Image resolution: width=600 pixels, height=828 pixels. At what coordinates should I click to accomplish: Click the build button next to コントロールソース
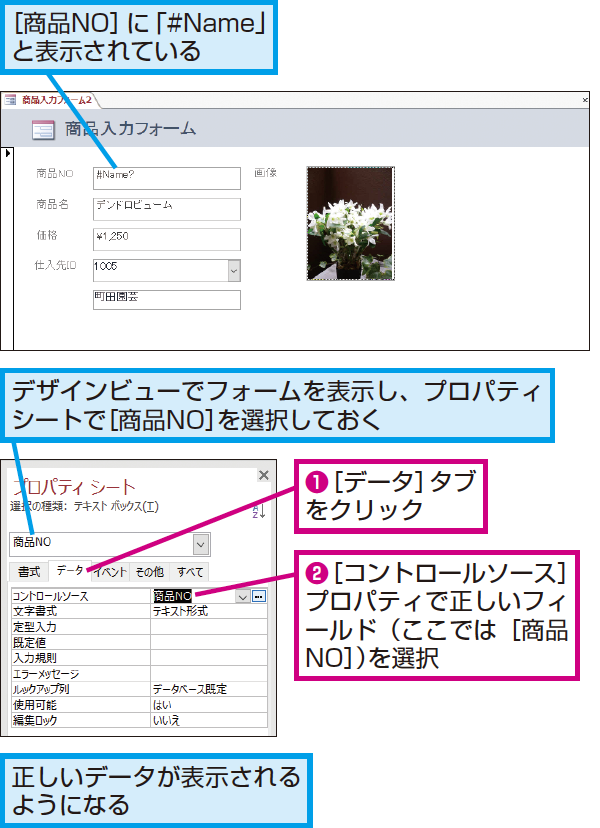click(259, 596)
